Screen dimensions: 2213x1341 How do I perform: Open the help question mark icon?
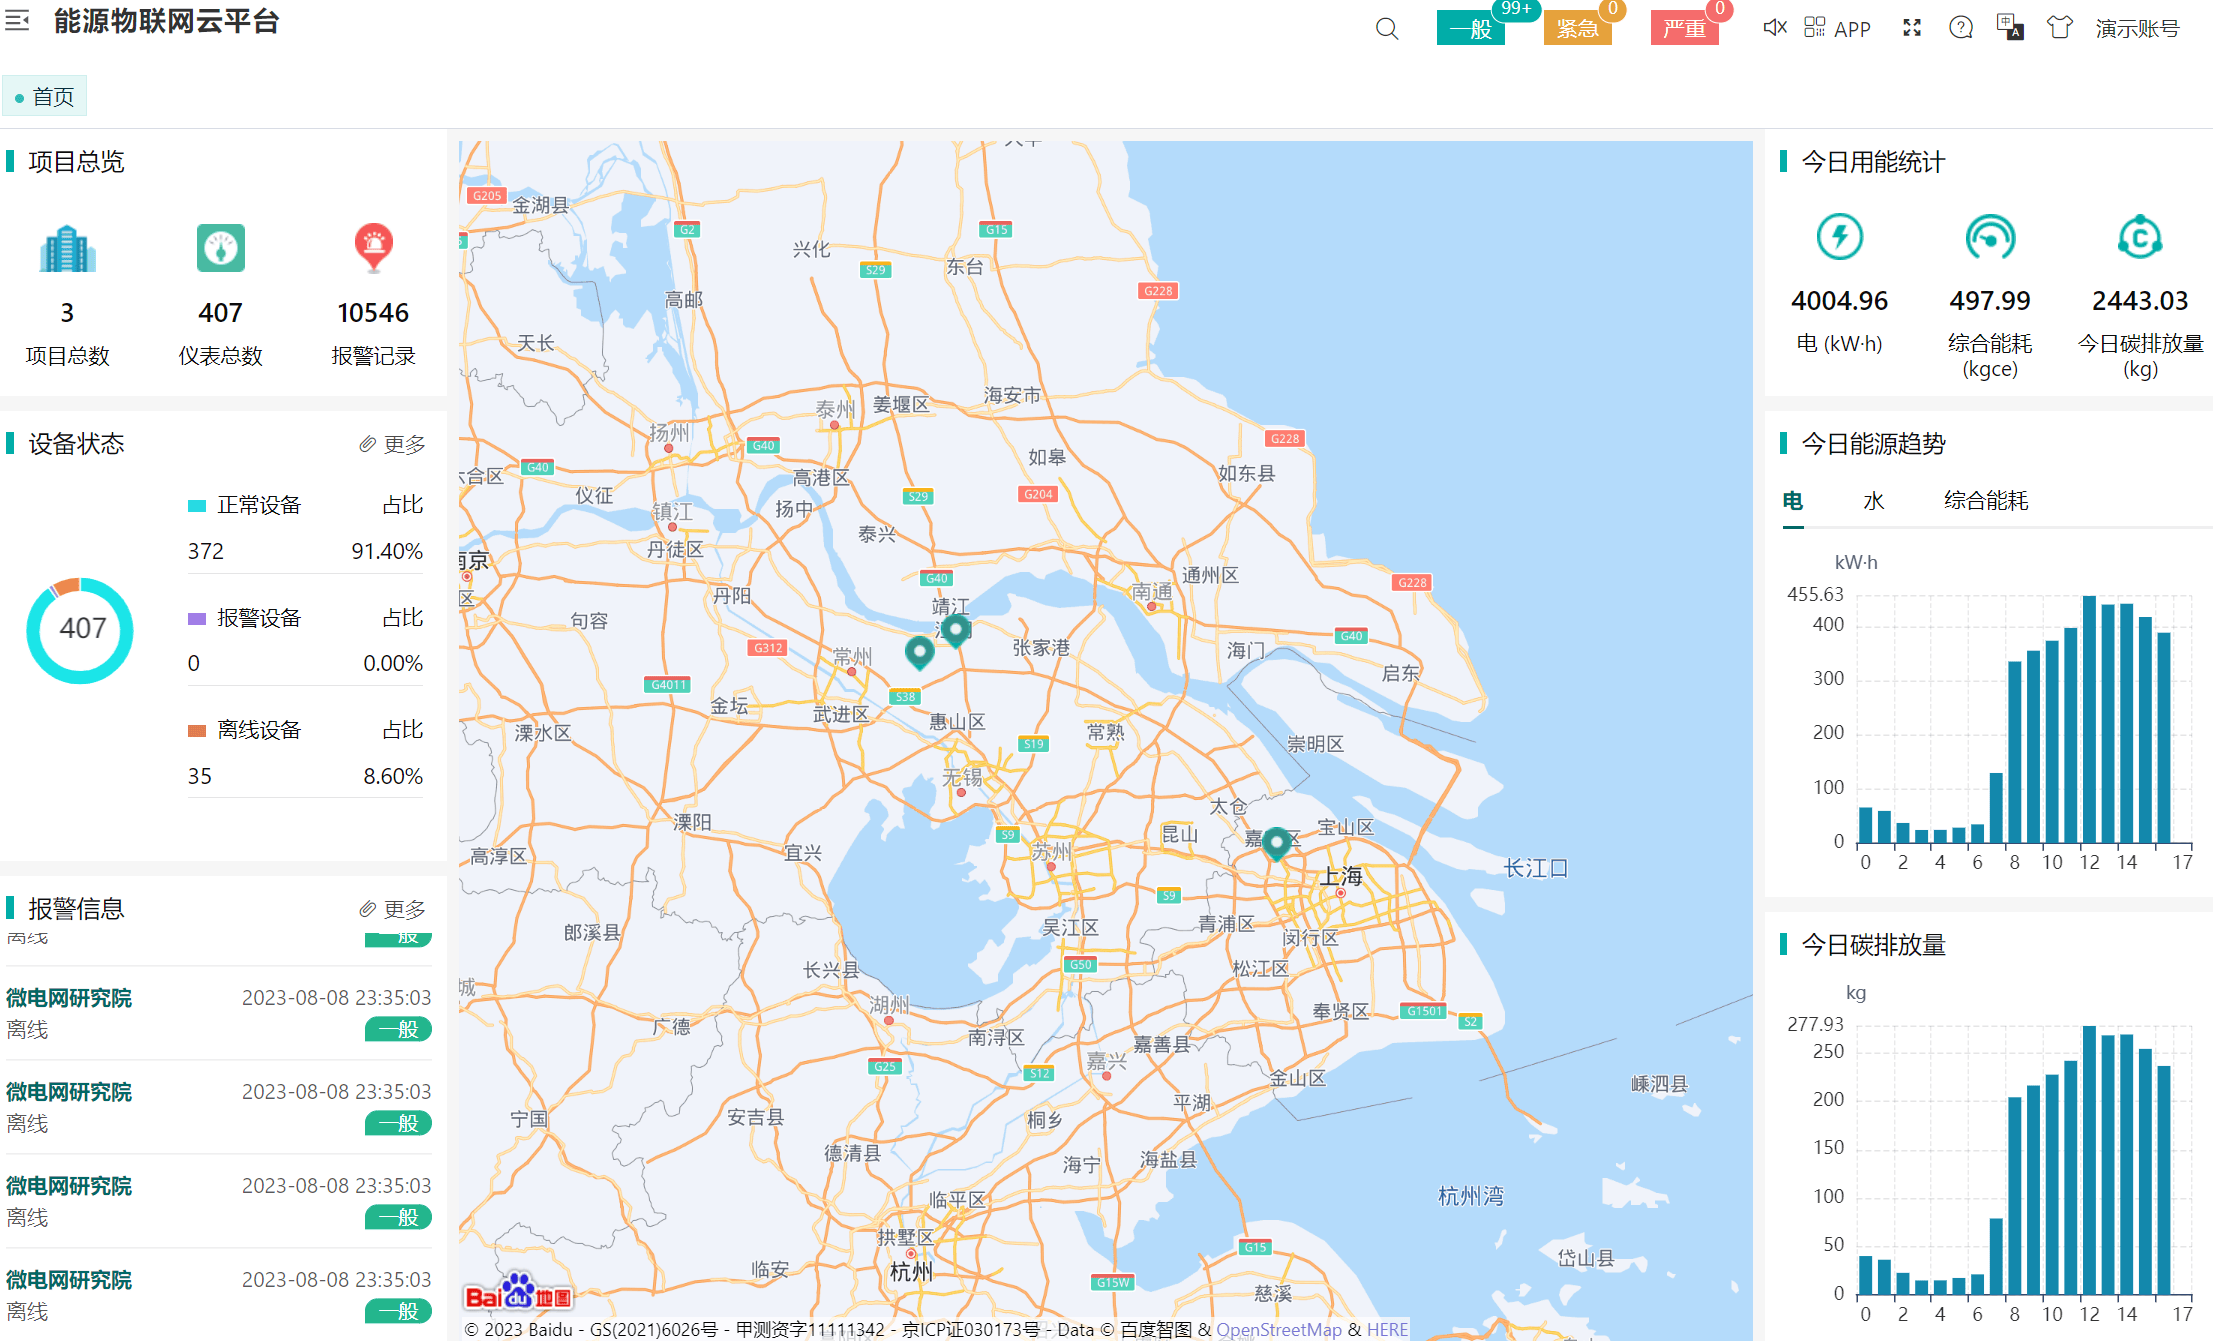[1961, 28]
